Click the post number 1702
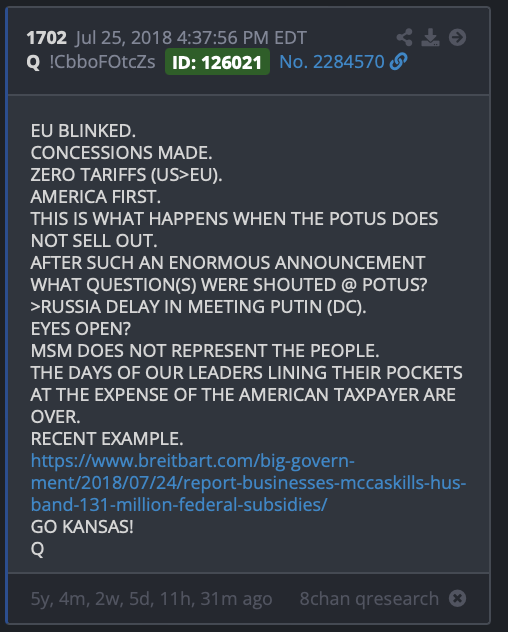Image resolution: width=508 pixels, height=632 pixels. coord(46,38)
